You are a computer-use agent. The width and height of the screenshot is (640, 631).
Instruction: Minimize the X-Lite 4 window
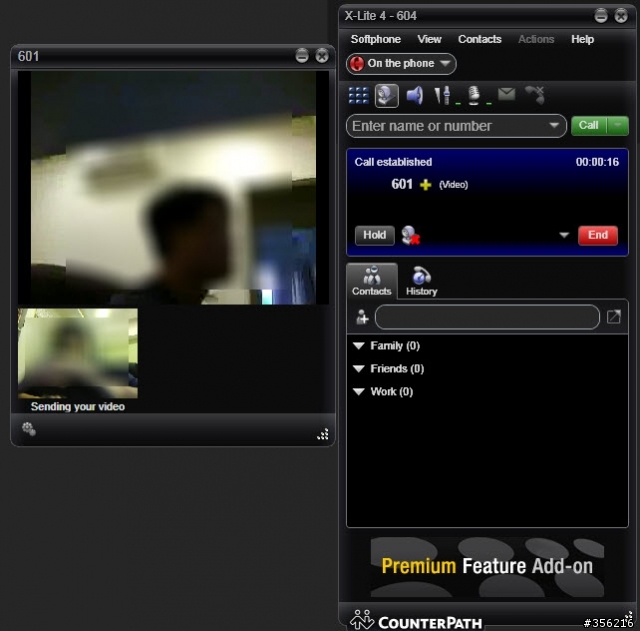coord(601,16)
